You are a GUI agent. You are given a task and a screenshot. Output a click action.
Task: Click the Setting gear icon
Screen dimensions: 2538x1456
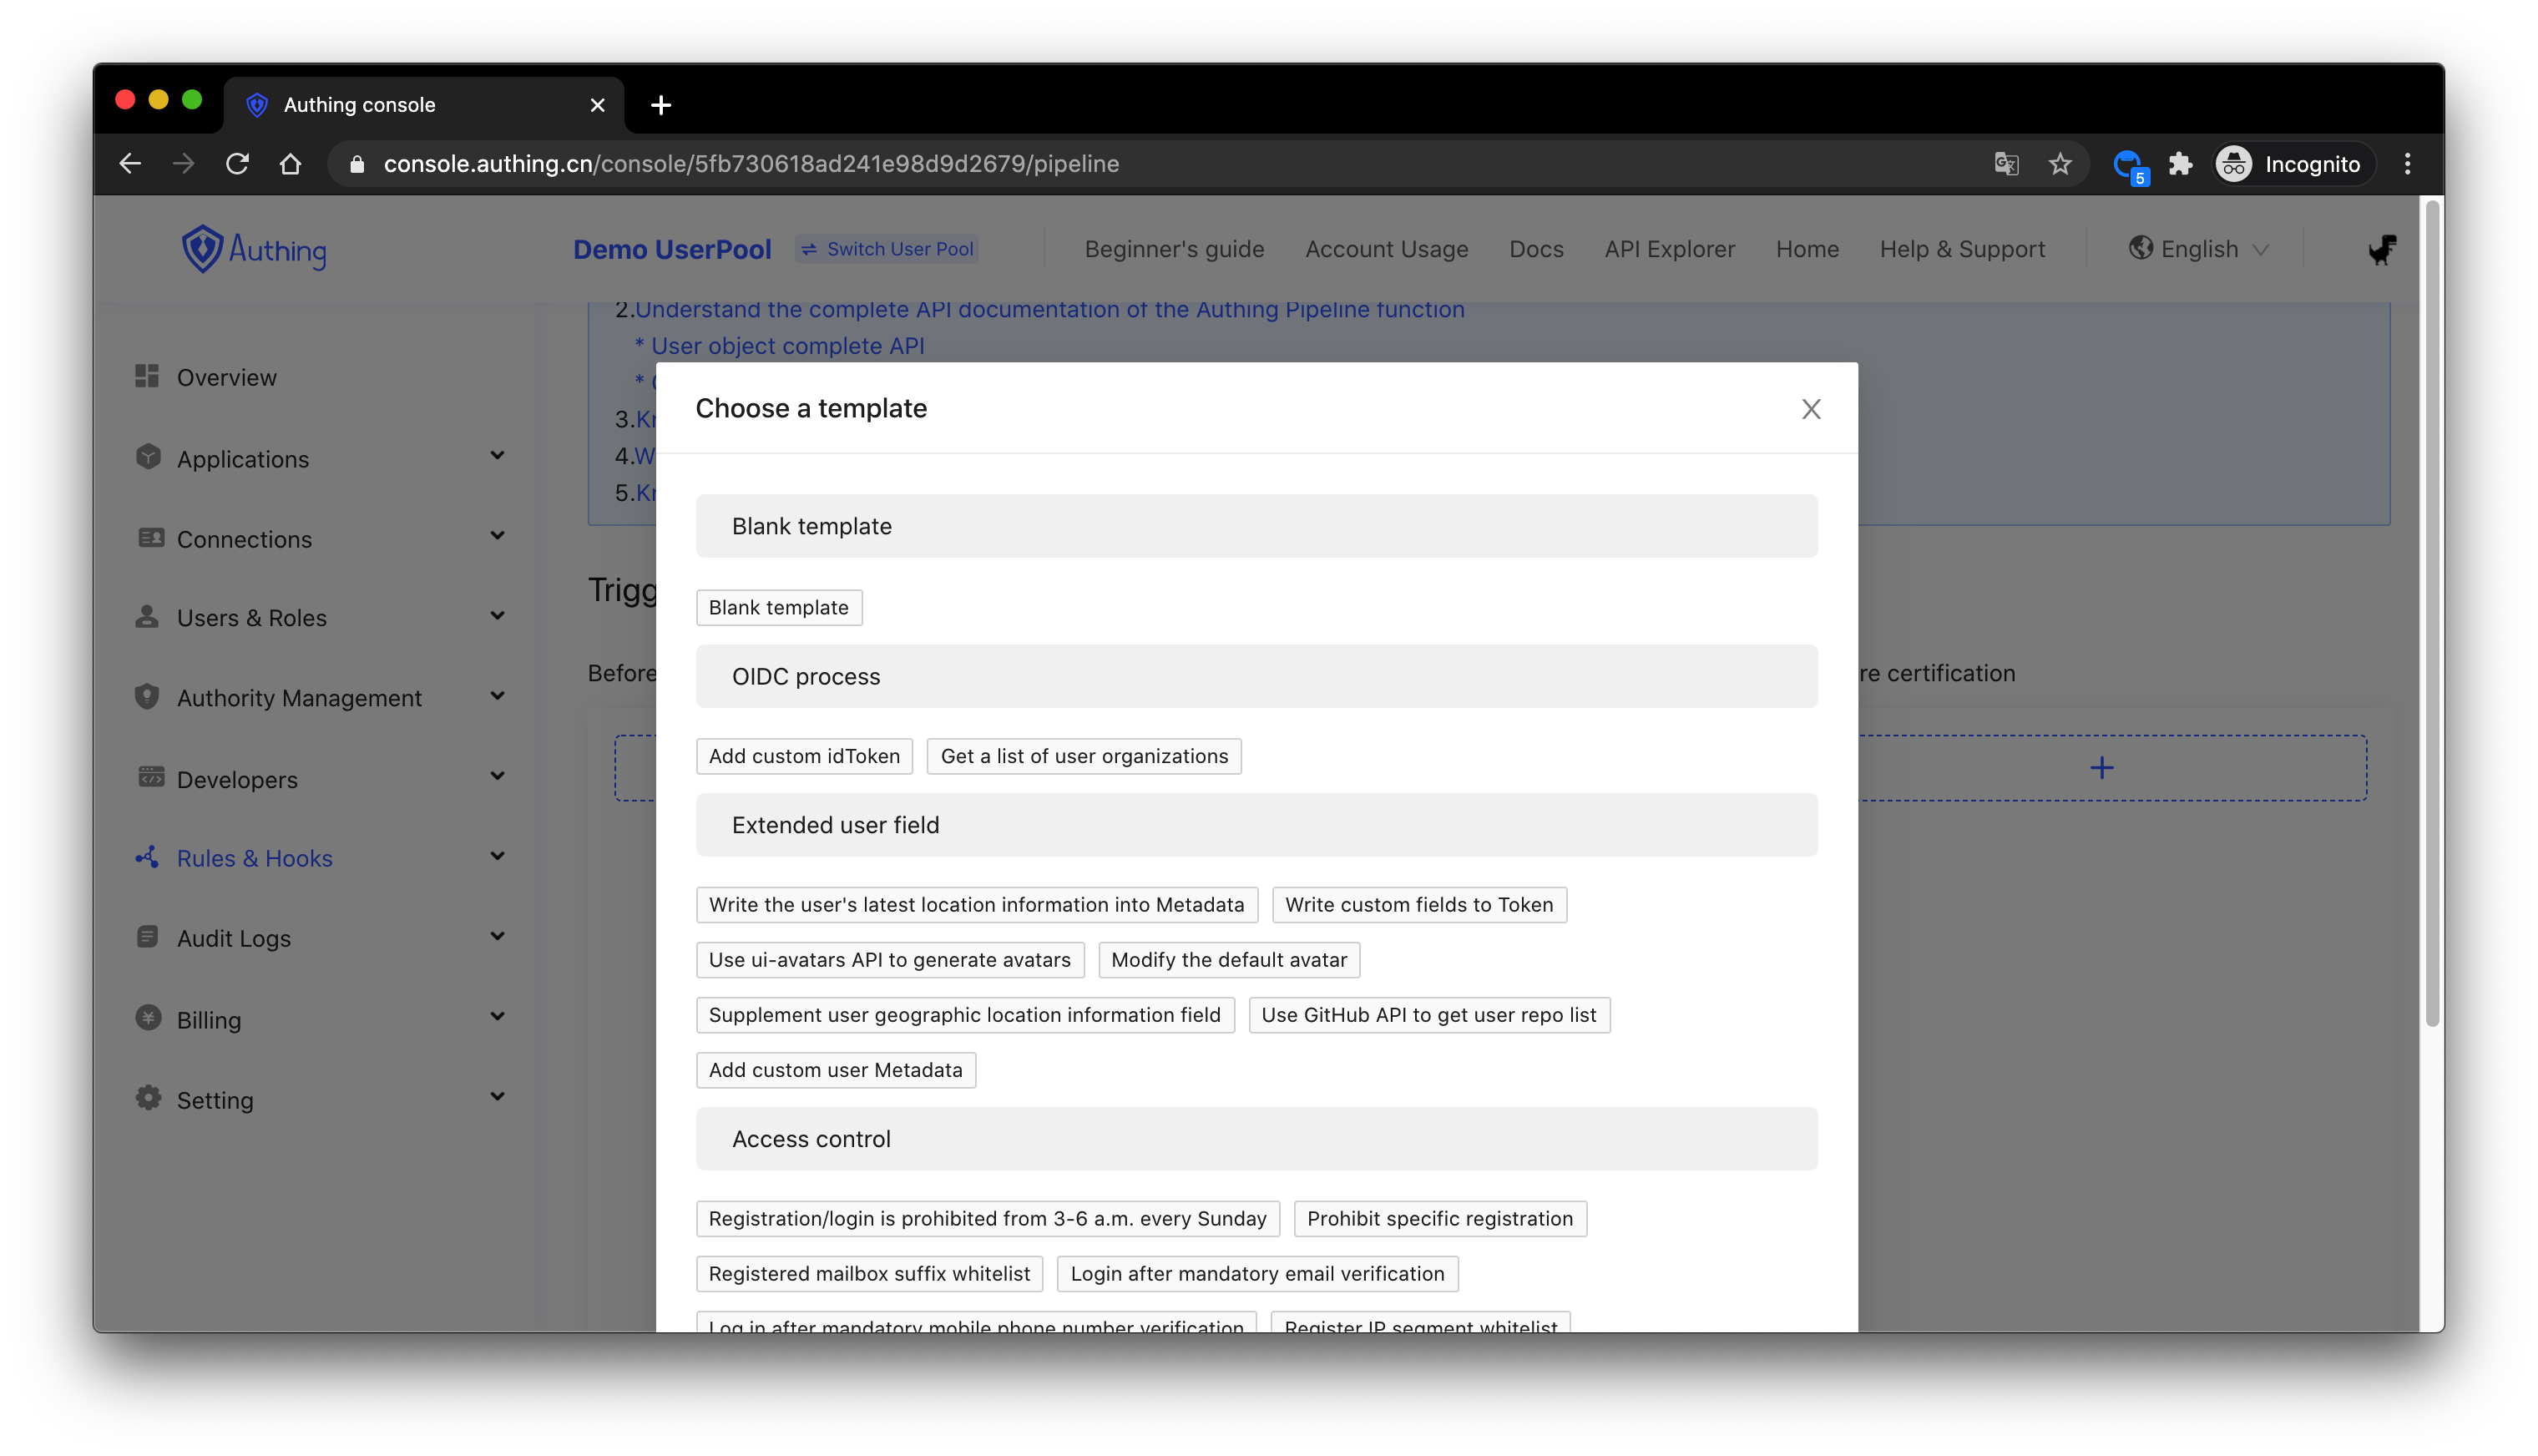point(148,1098)
